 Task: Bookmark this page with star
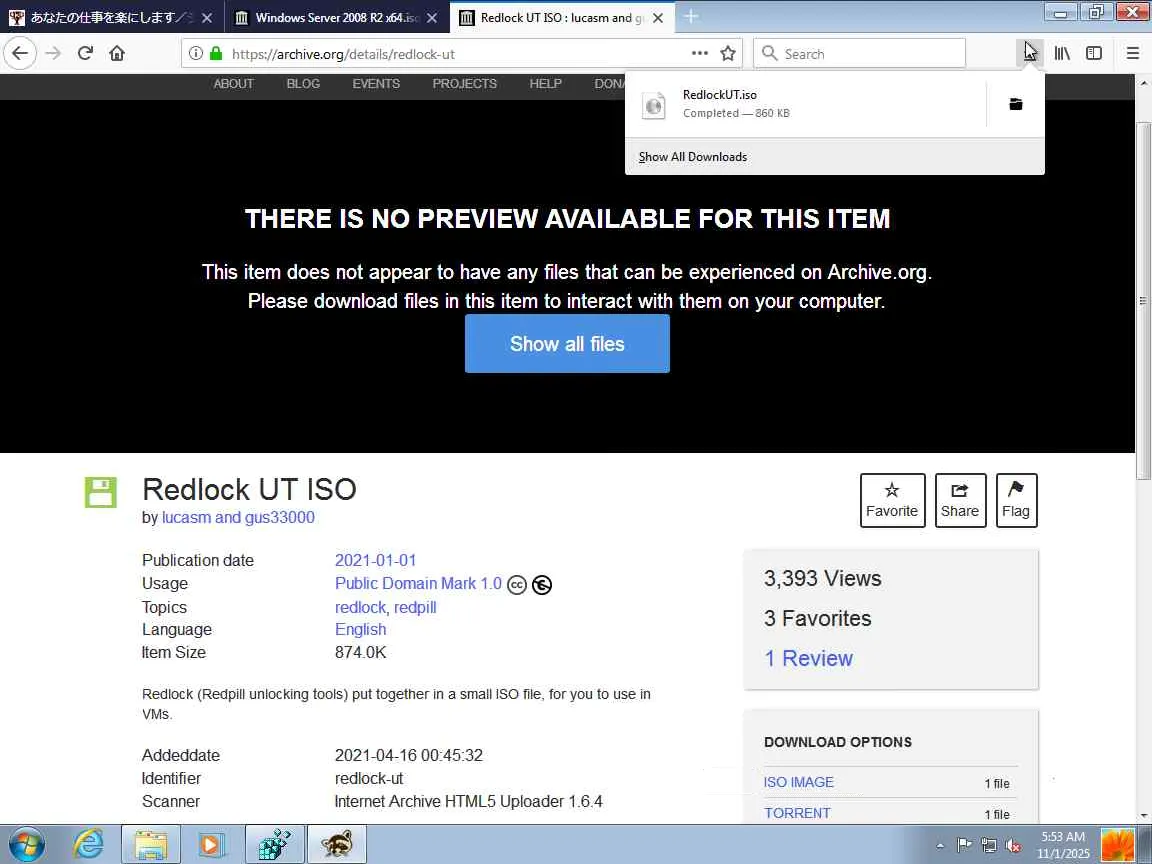[x=728, y=53]
